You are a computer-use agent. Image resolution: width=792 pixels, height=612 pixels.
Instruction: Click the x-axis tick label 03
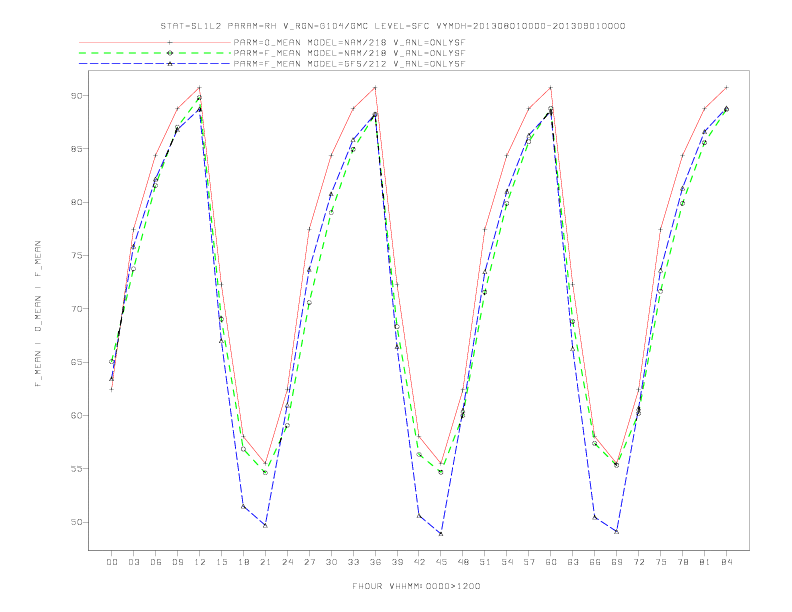(133, 562)
